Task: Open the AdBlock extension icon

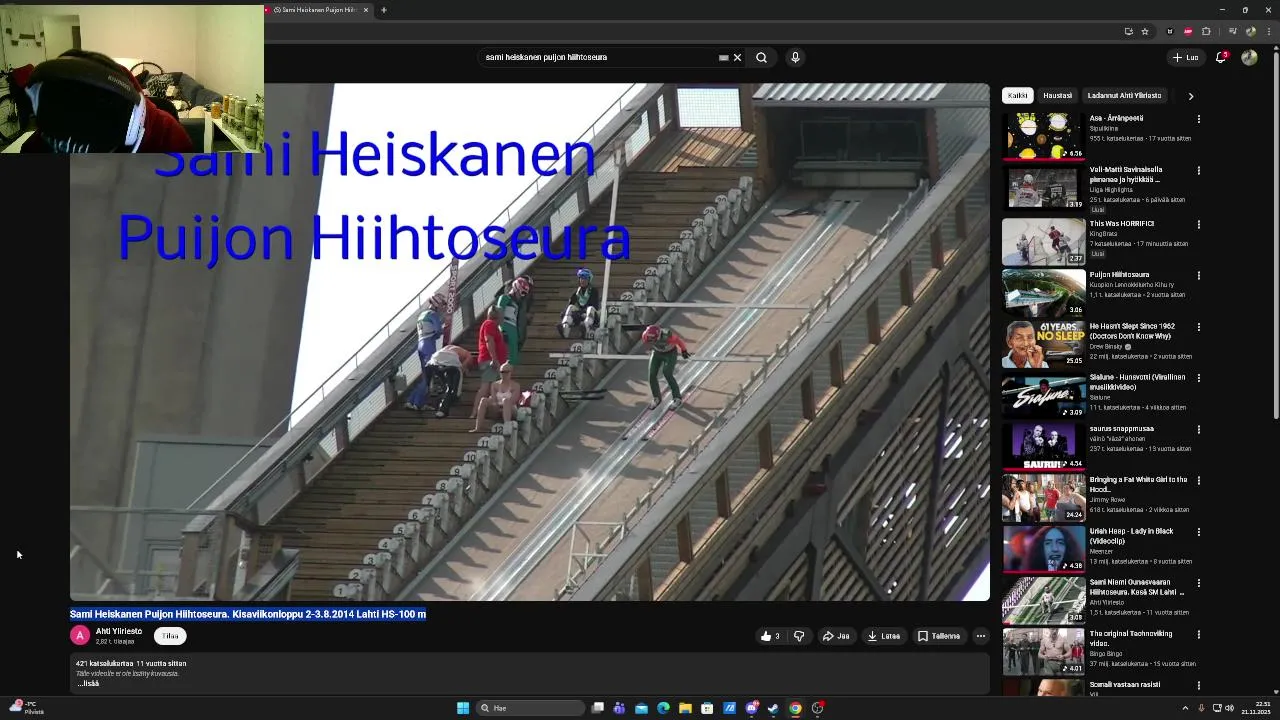Action: 1188,31
